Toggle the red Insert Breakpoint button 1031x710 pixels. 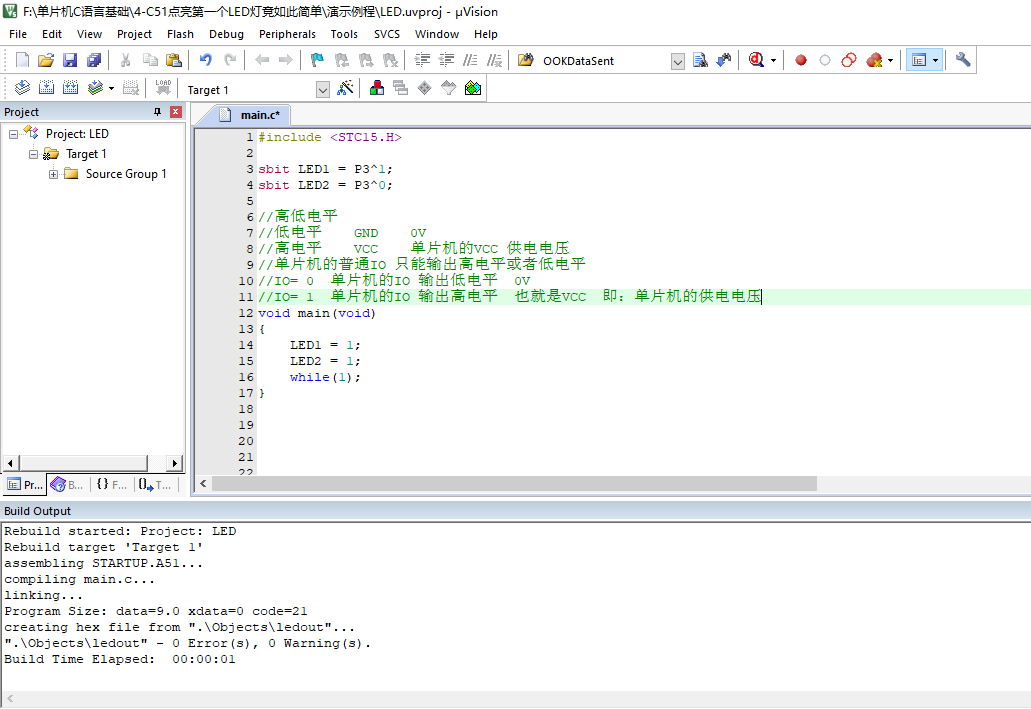point(801,60)
